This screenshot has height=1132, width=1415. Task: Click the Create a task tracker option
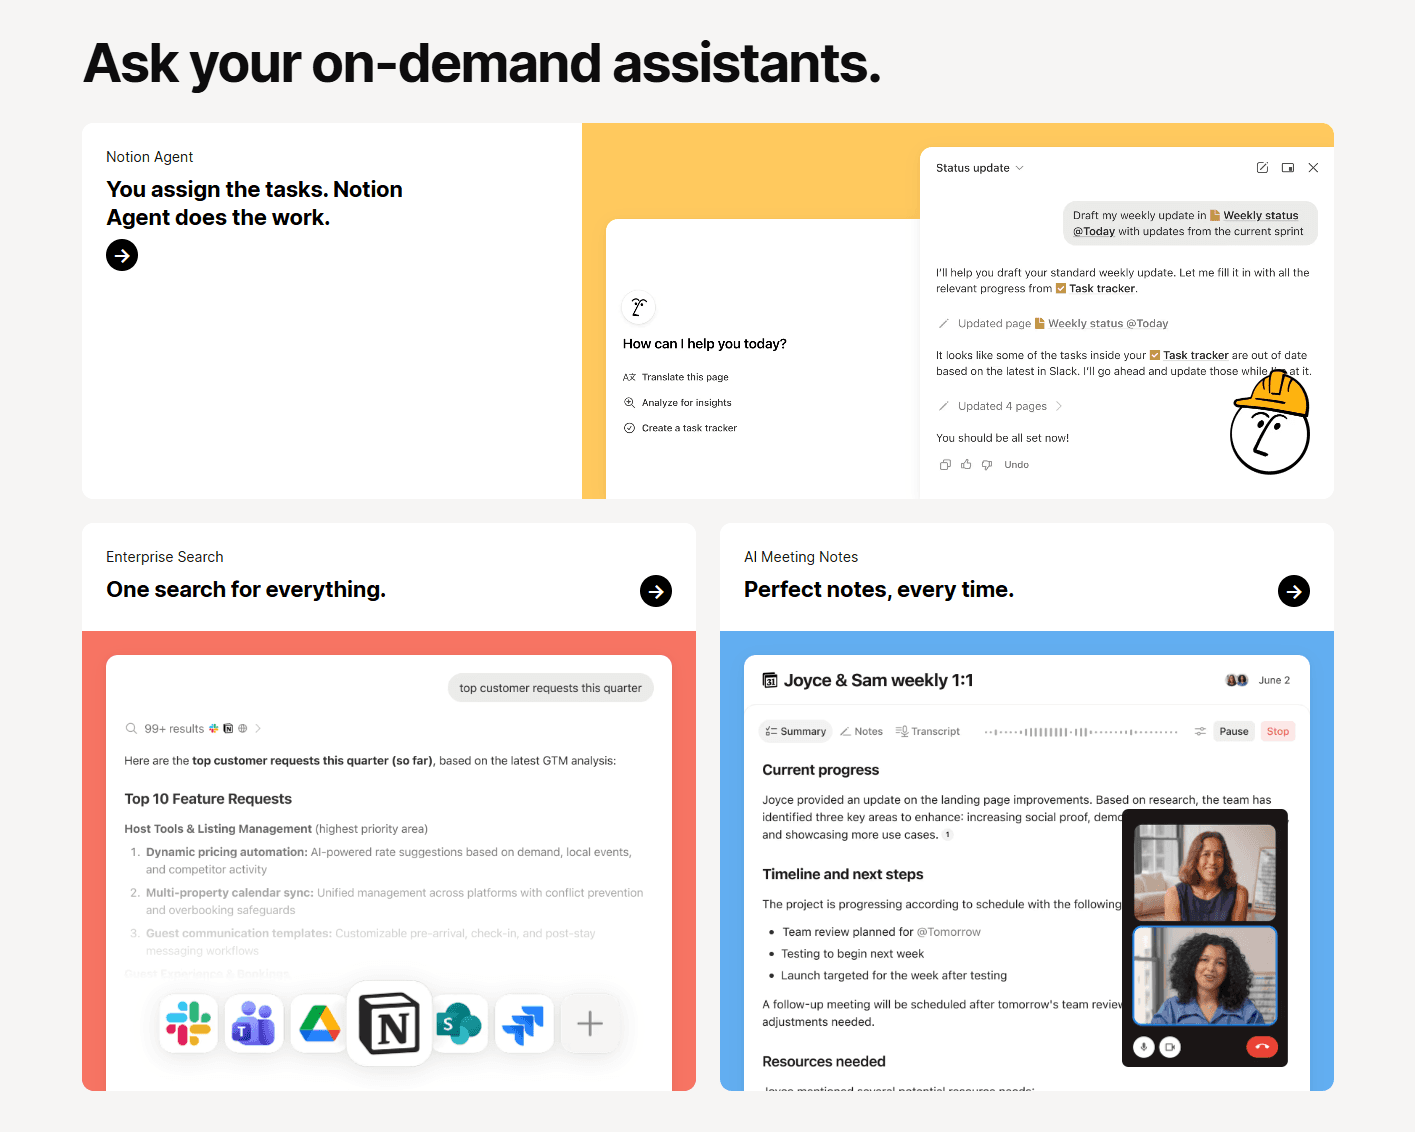click(689, 427)
